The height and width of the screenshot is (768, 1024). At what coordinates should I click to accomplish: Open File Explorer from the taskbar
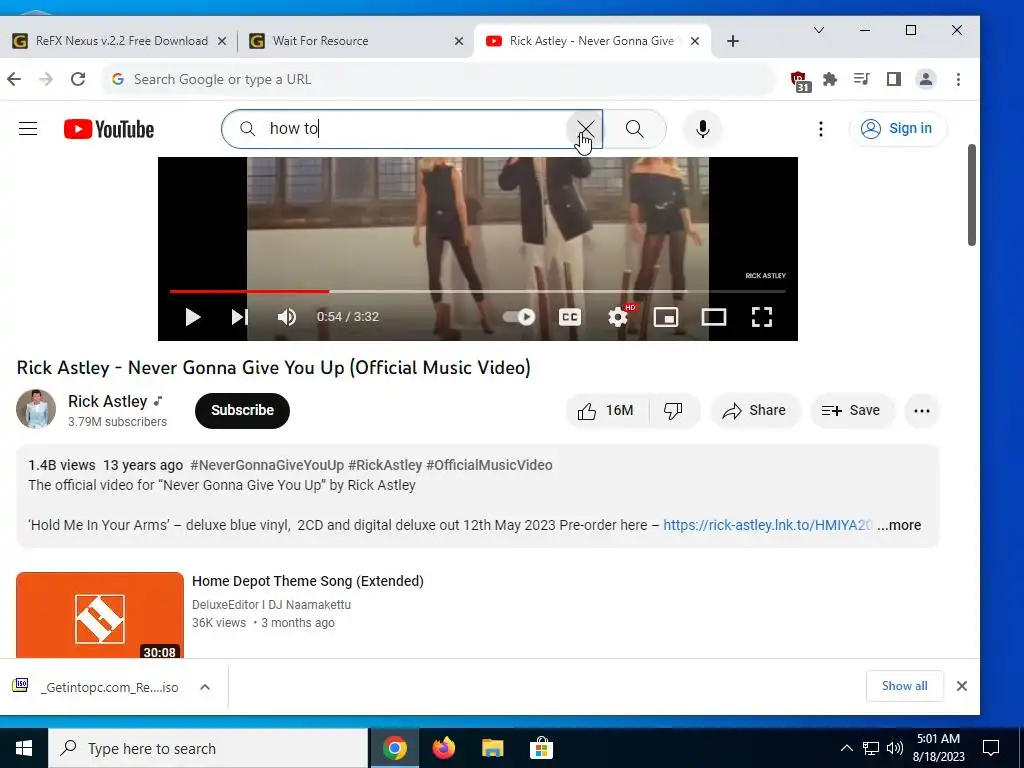492,748
